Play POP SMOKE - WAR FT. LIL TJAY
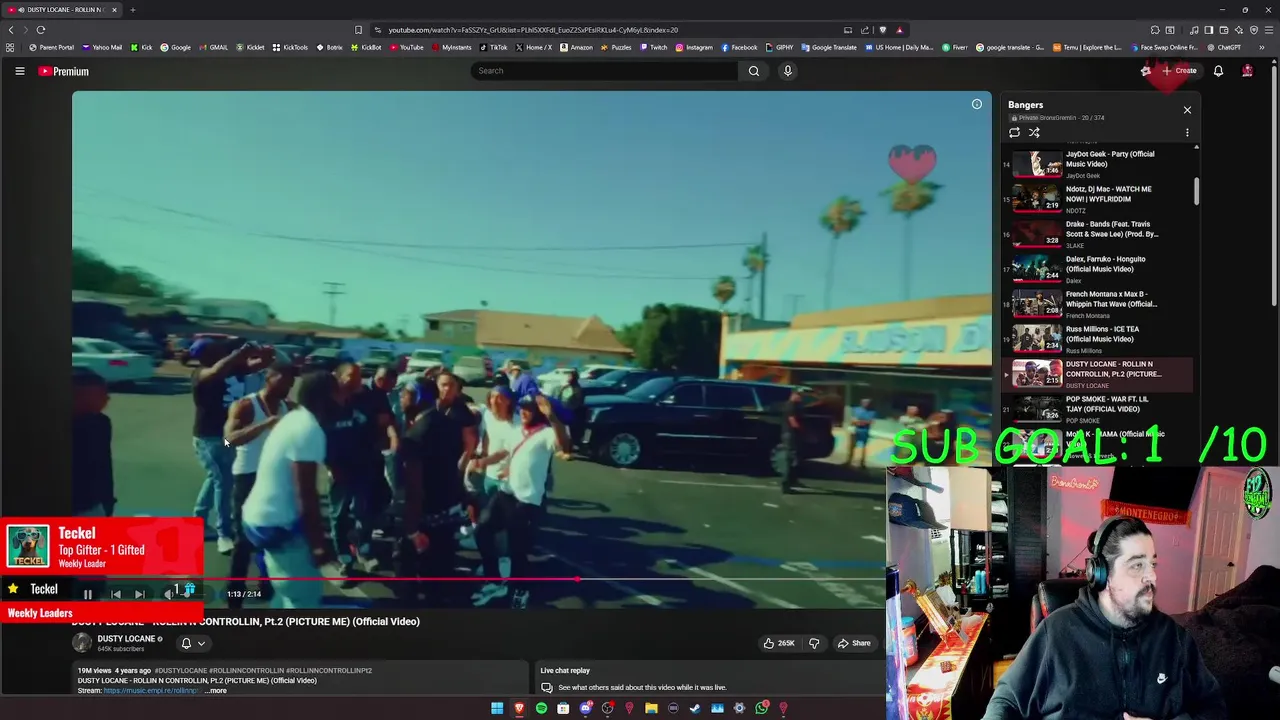Image resolution: width=1280 pixels, height=720 pixels. click(1098, 409)
